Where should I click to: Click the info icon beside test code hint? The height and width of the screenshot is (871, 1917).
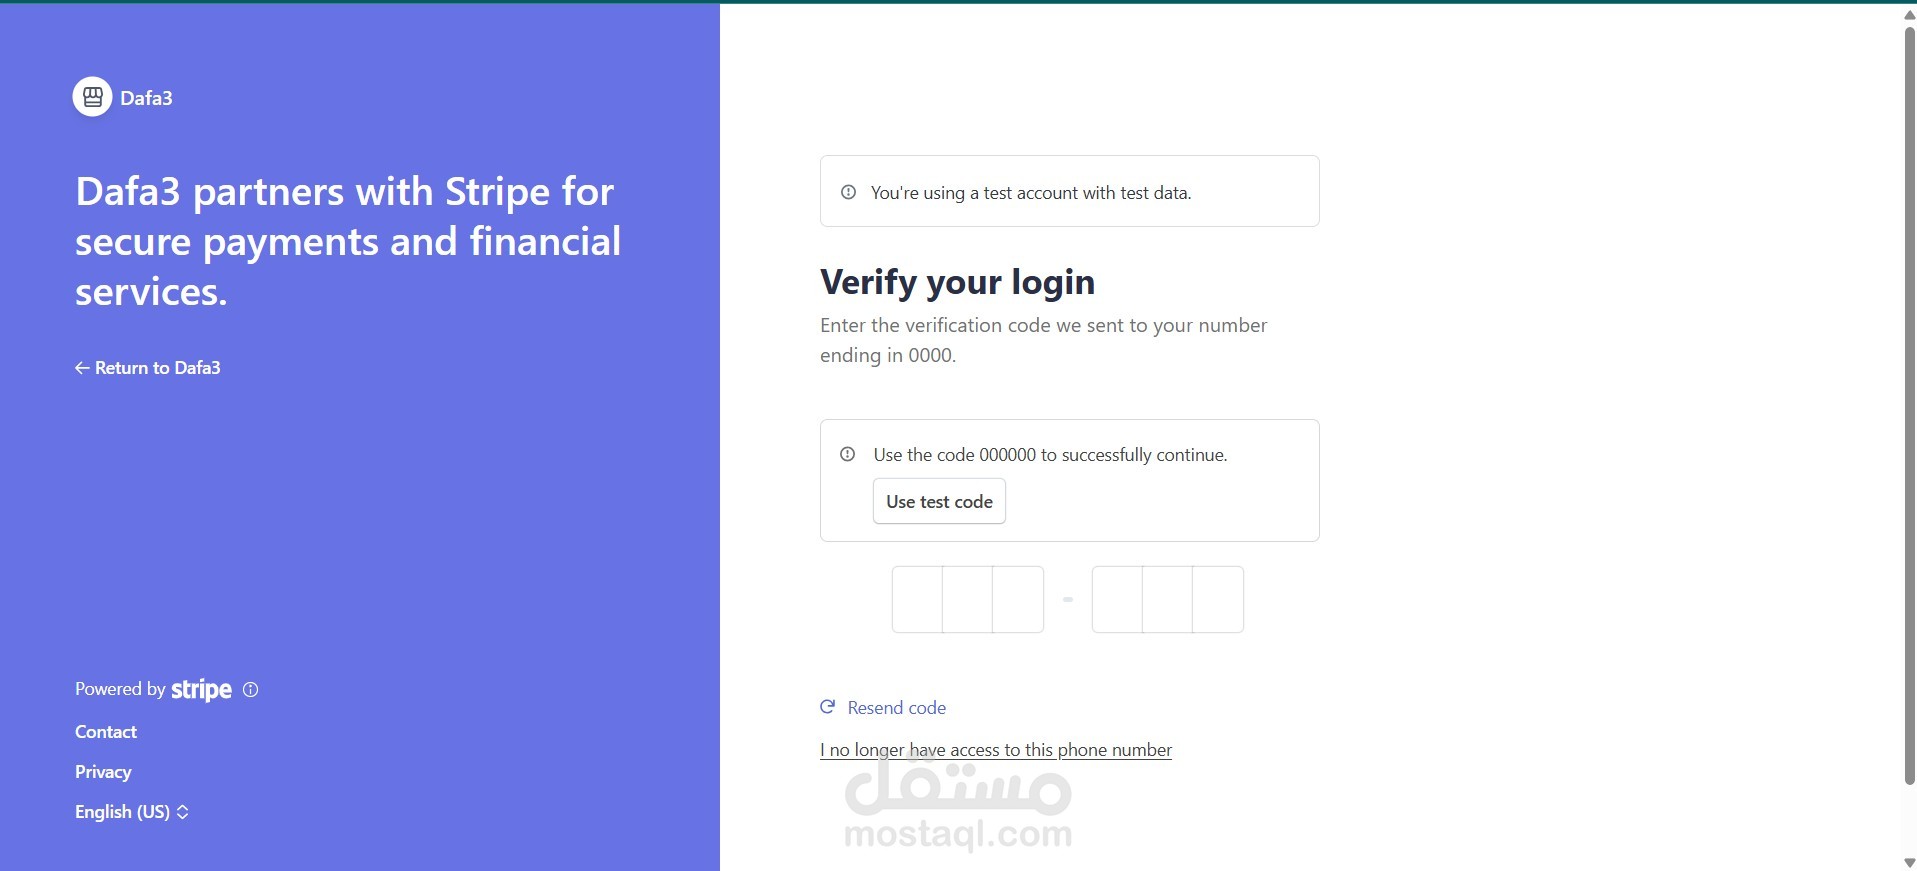[848, 454]
